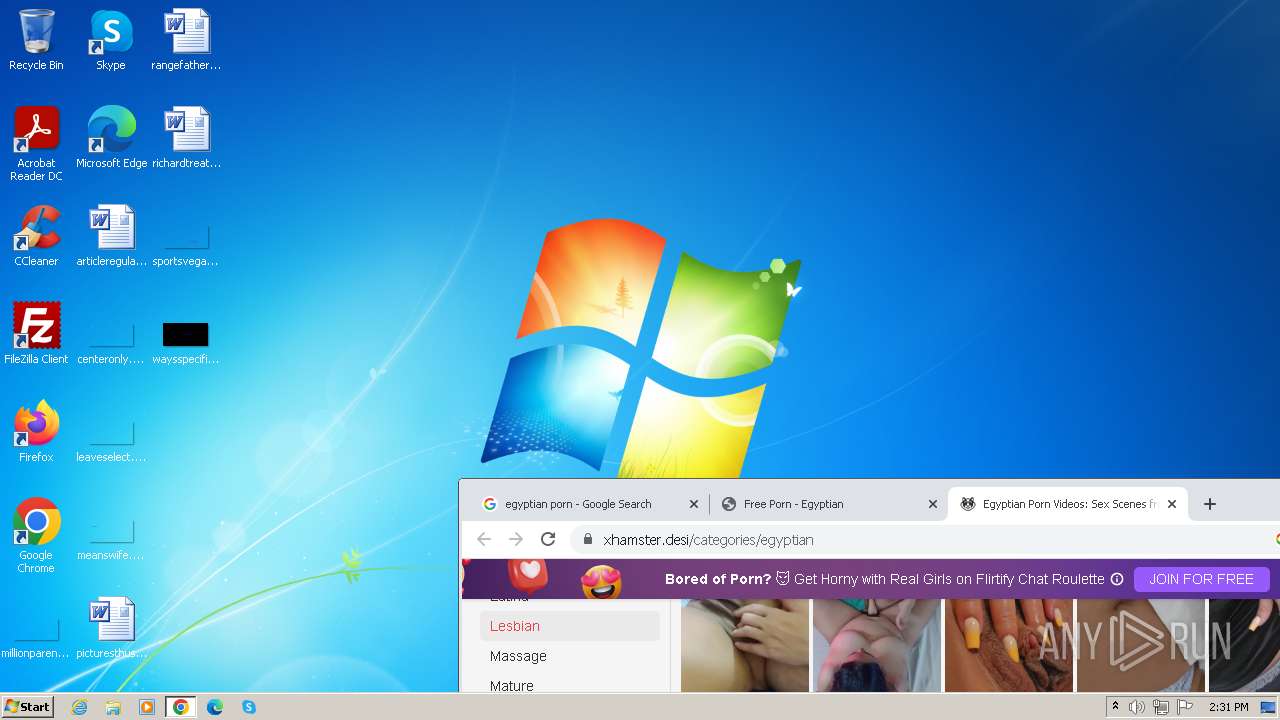This screenshot has width=1280, height=720.
Task: Select the rangefather Word document icon
Action: (186, 40)
